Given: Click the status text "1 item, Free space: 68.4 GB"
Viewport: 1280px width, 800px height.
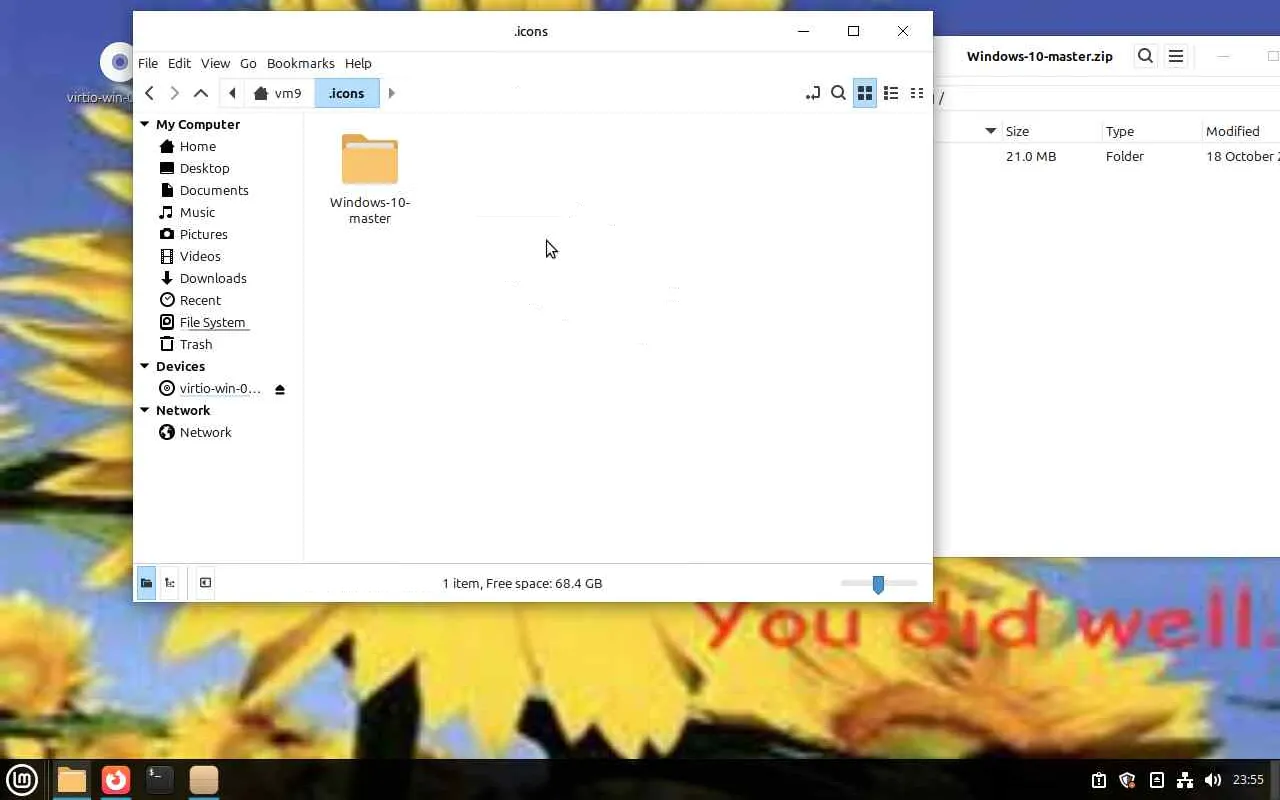Looking at the screenshot, I should tap(522, 583).
